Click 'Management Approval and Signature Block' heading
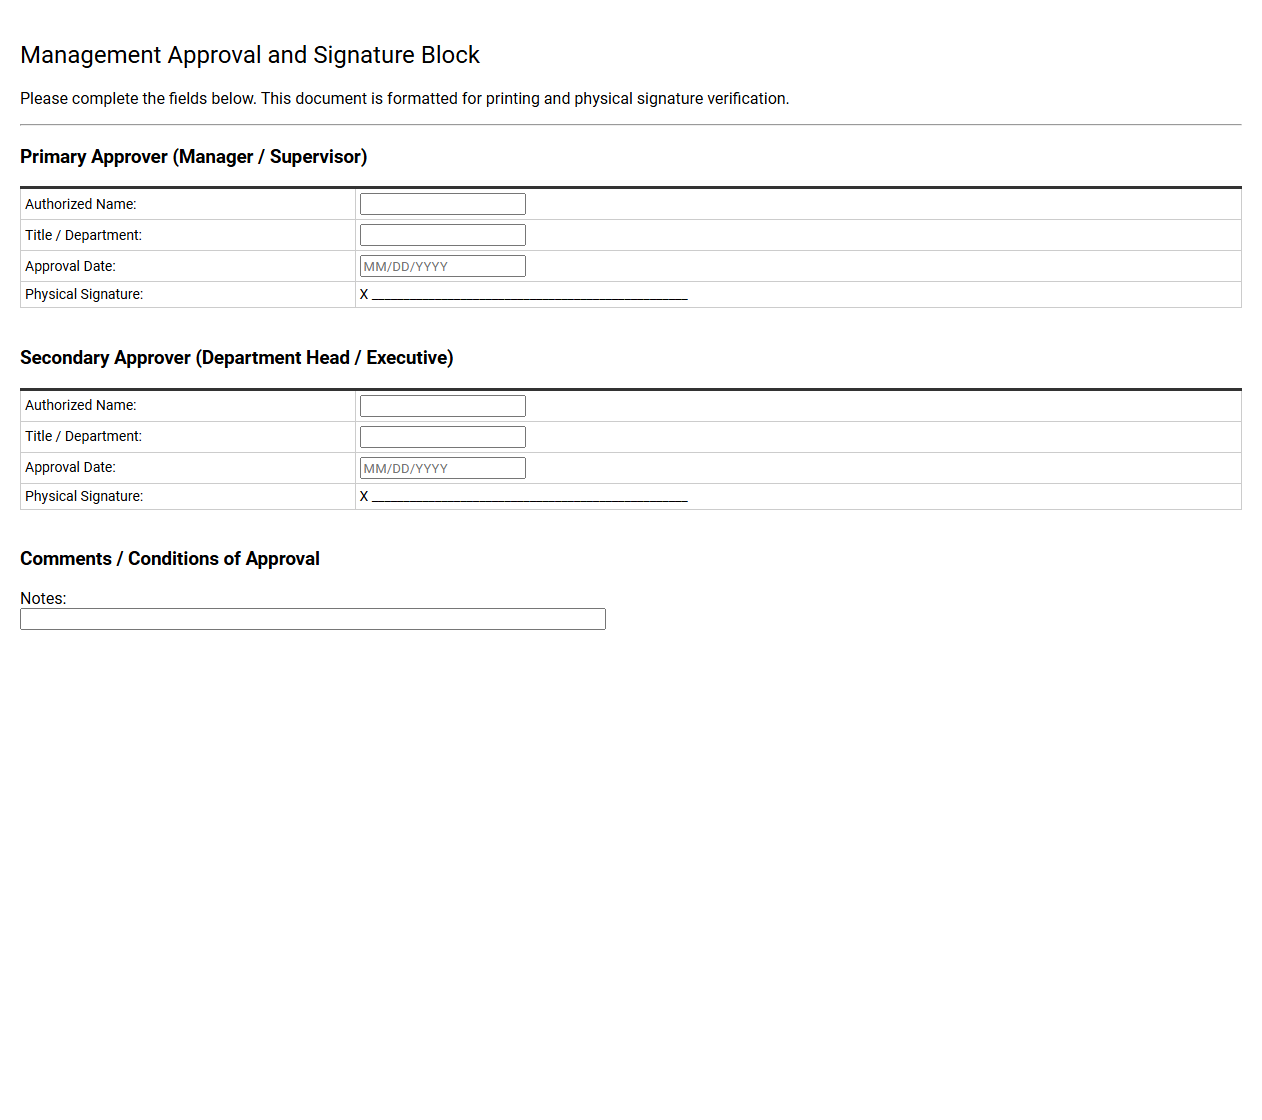 click(250, 55)
